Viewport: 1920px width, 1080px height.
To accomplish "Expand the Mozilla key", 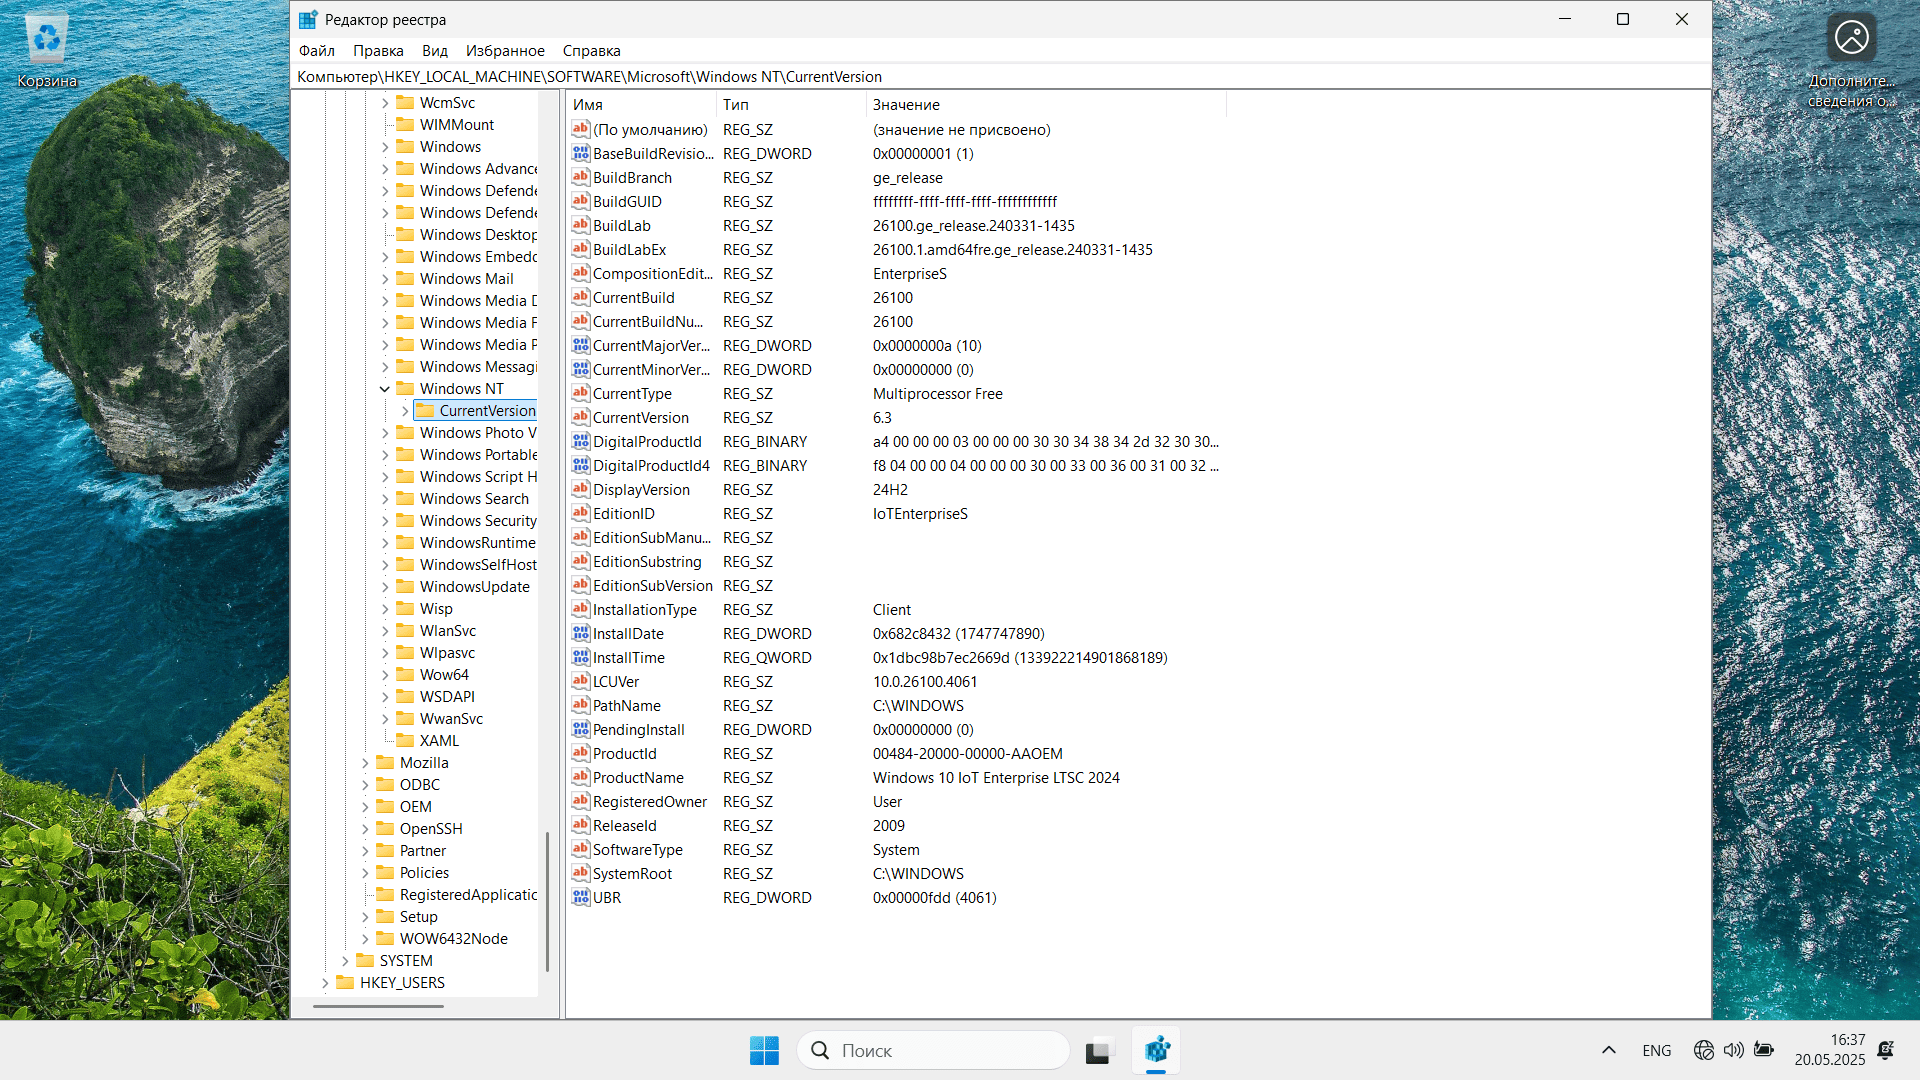I will [365, 763].
